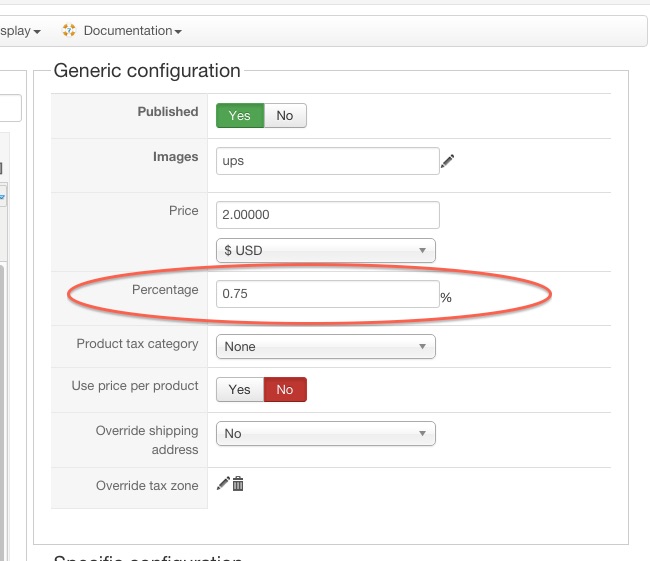Click the Display menu caret arrow
Viewport: 650px width, 561px height.
37,32
